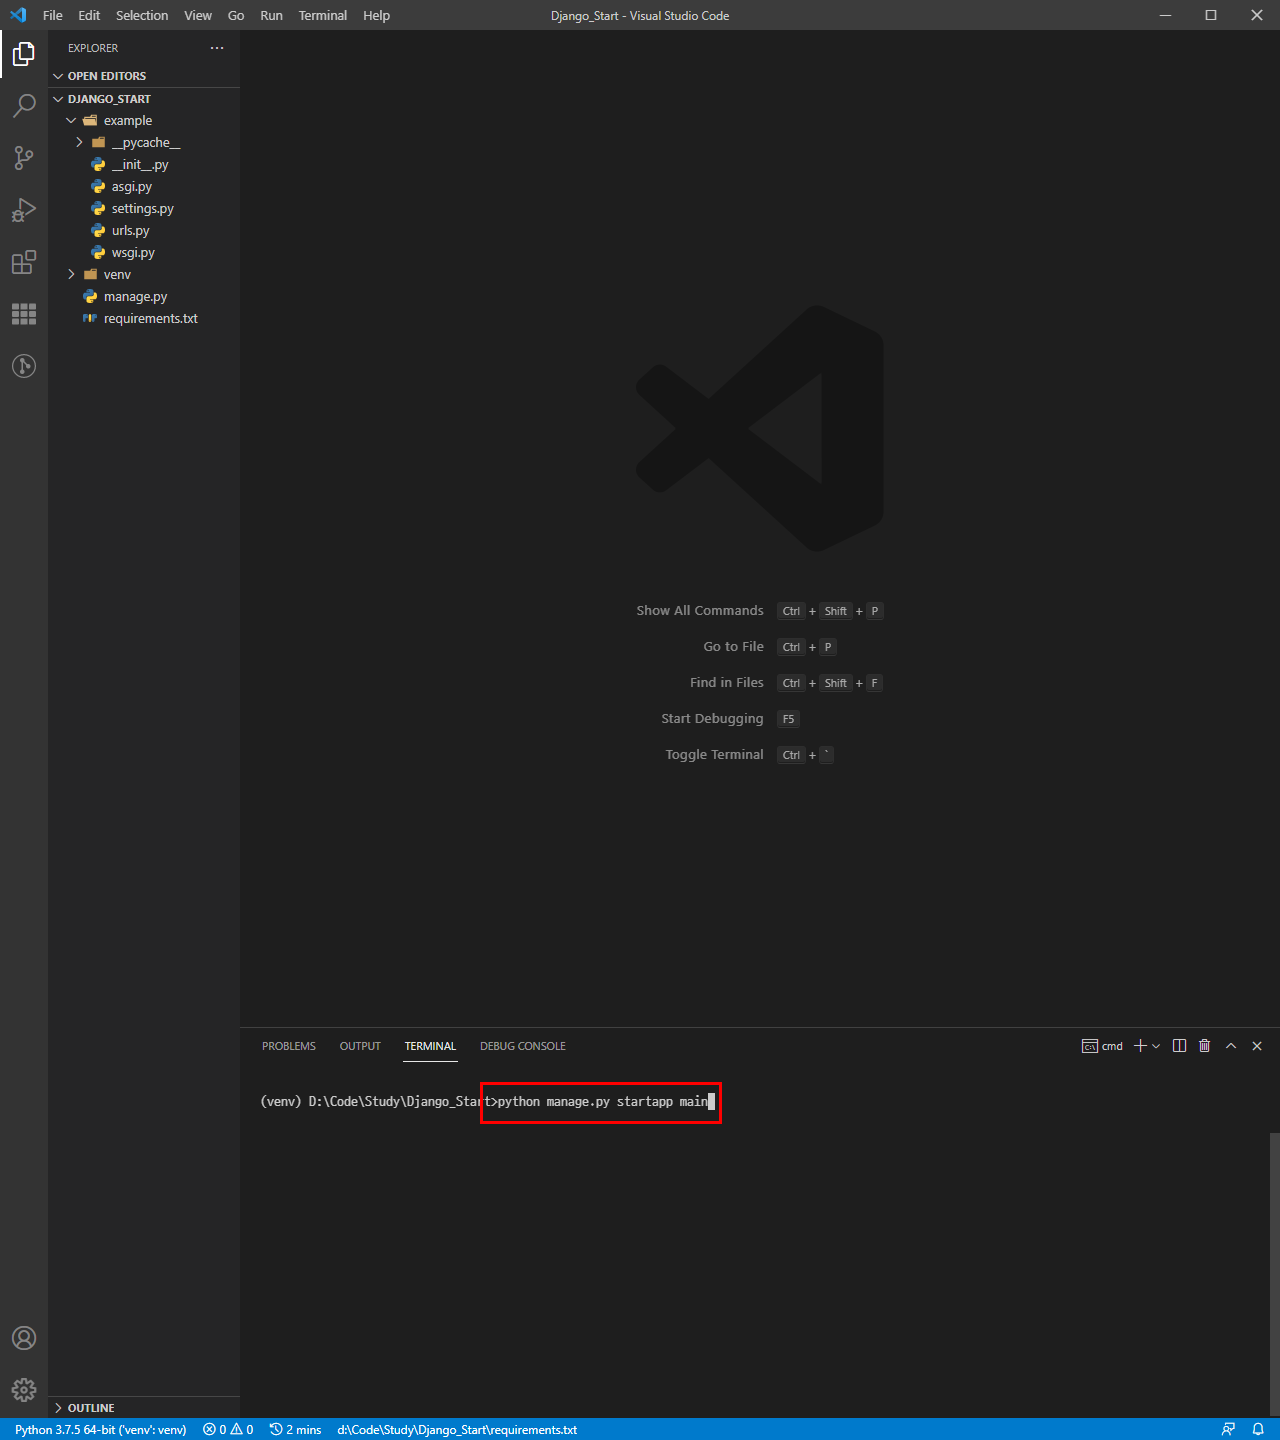Open settings.py in the explorer

point(143,209)
